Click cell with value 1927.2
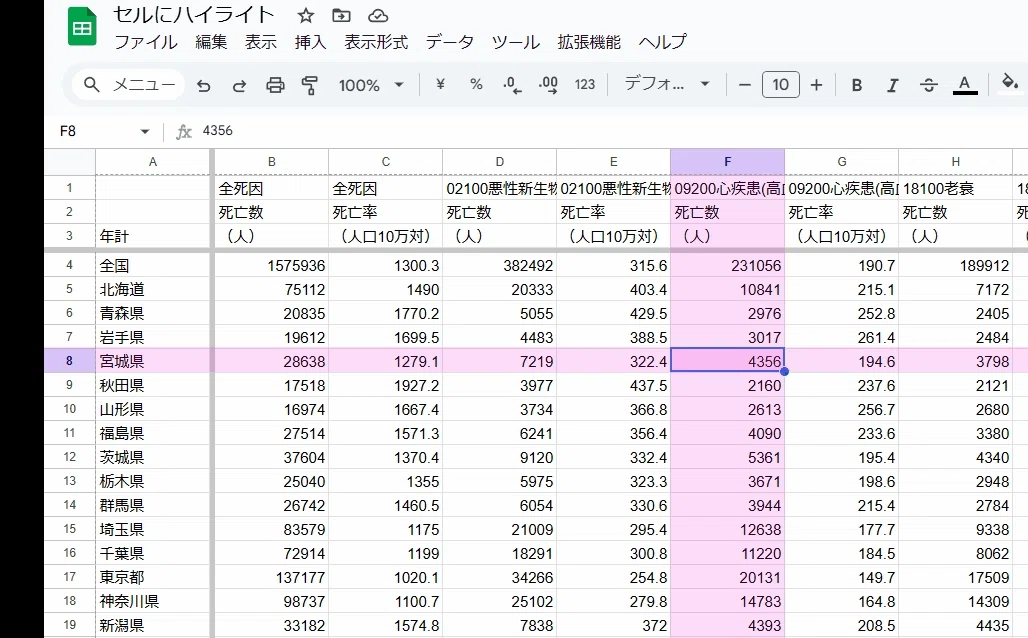This screenshot has width=1028, height=638. pos(386,385)
